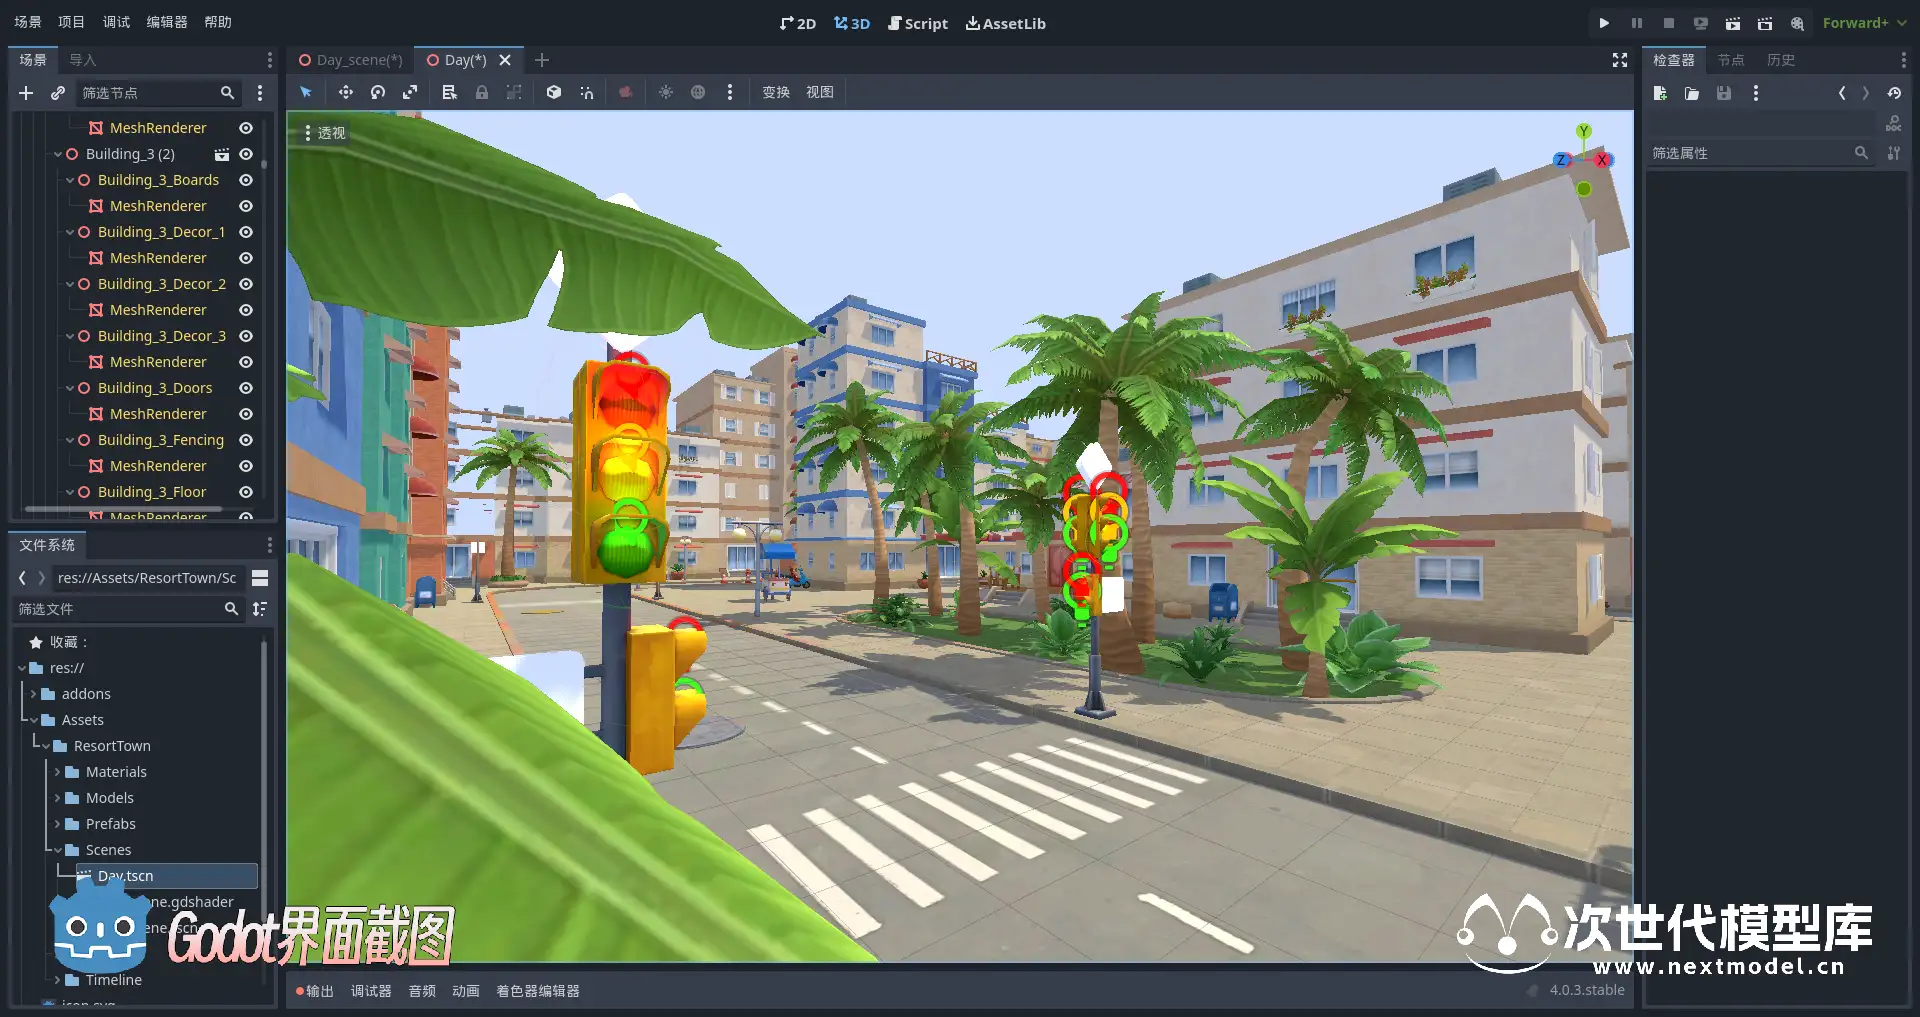
Task: Open the Forward+ renderer dropdown
Action: (x=1864, y=23)
